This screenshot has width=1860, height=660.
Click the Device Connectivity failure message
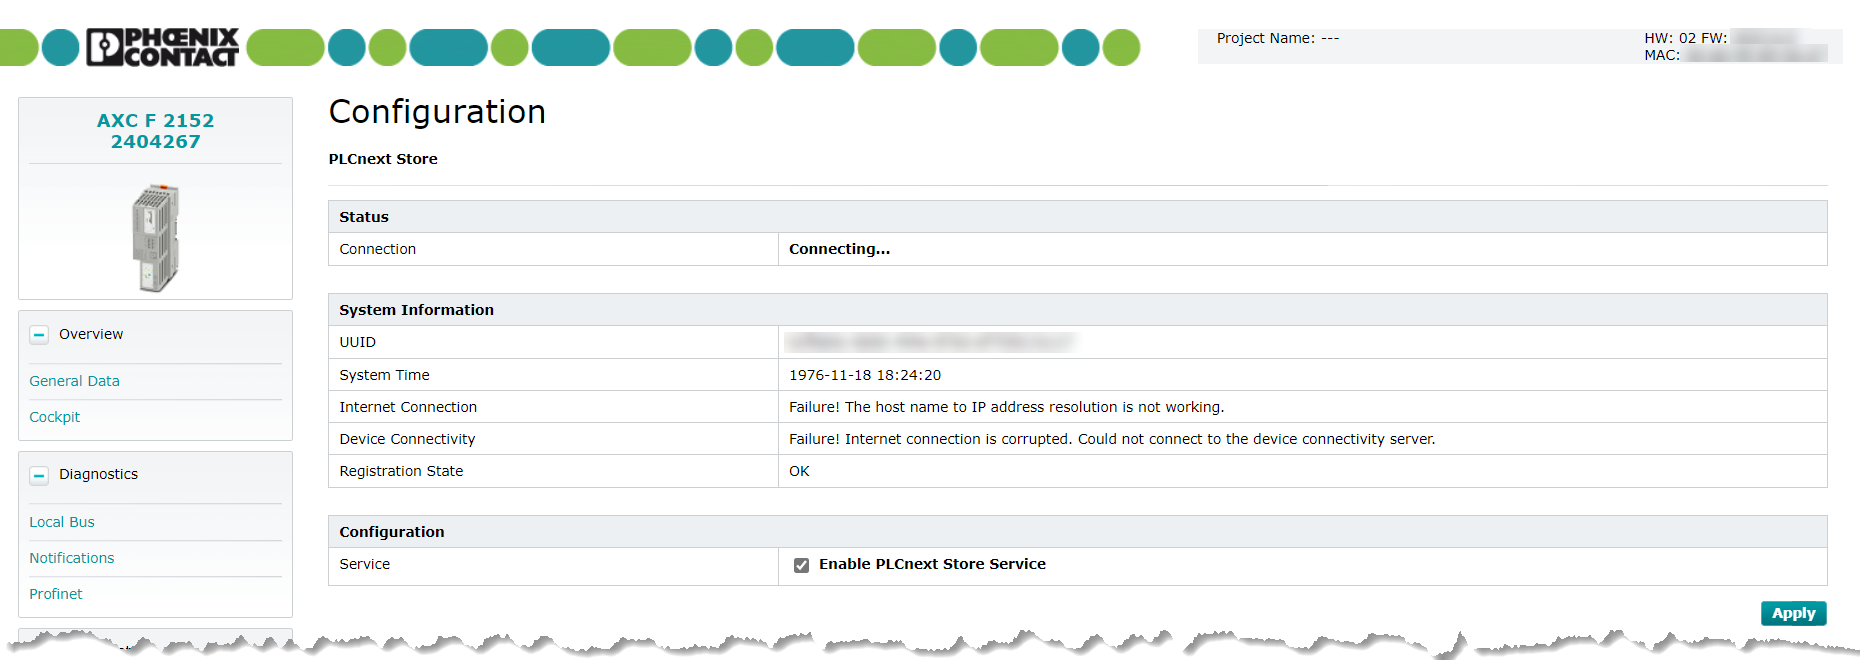[1112, 439]
